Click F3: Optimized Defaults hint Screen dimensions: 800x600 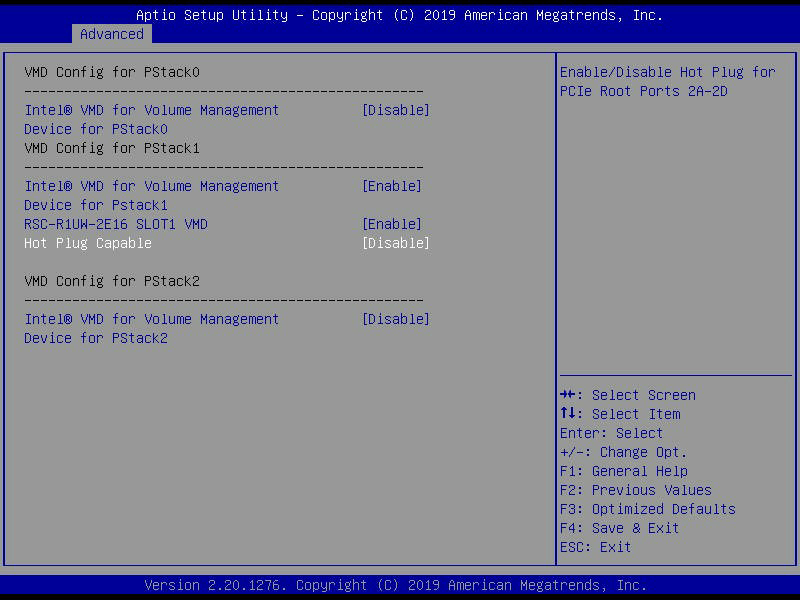pyautogui.click(x=647, y=509)
